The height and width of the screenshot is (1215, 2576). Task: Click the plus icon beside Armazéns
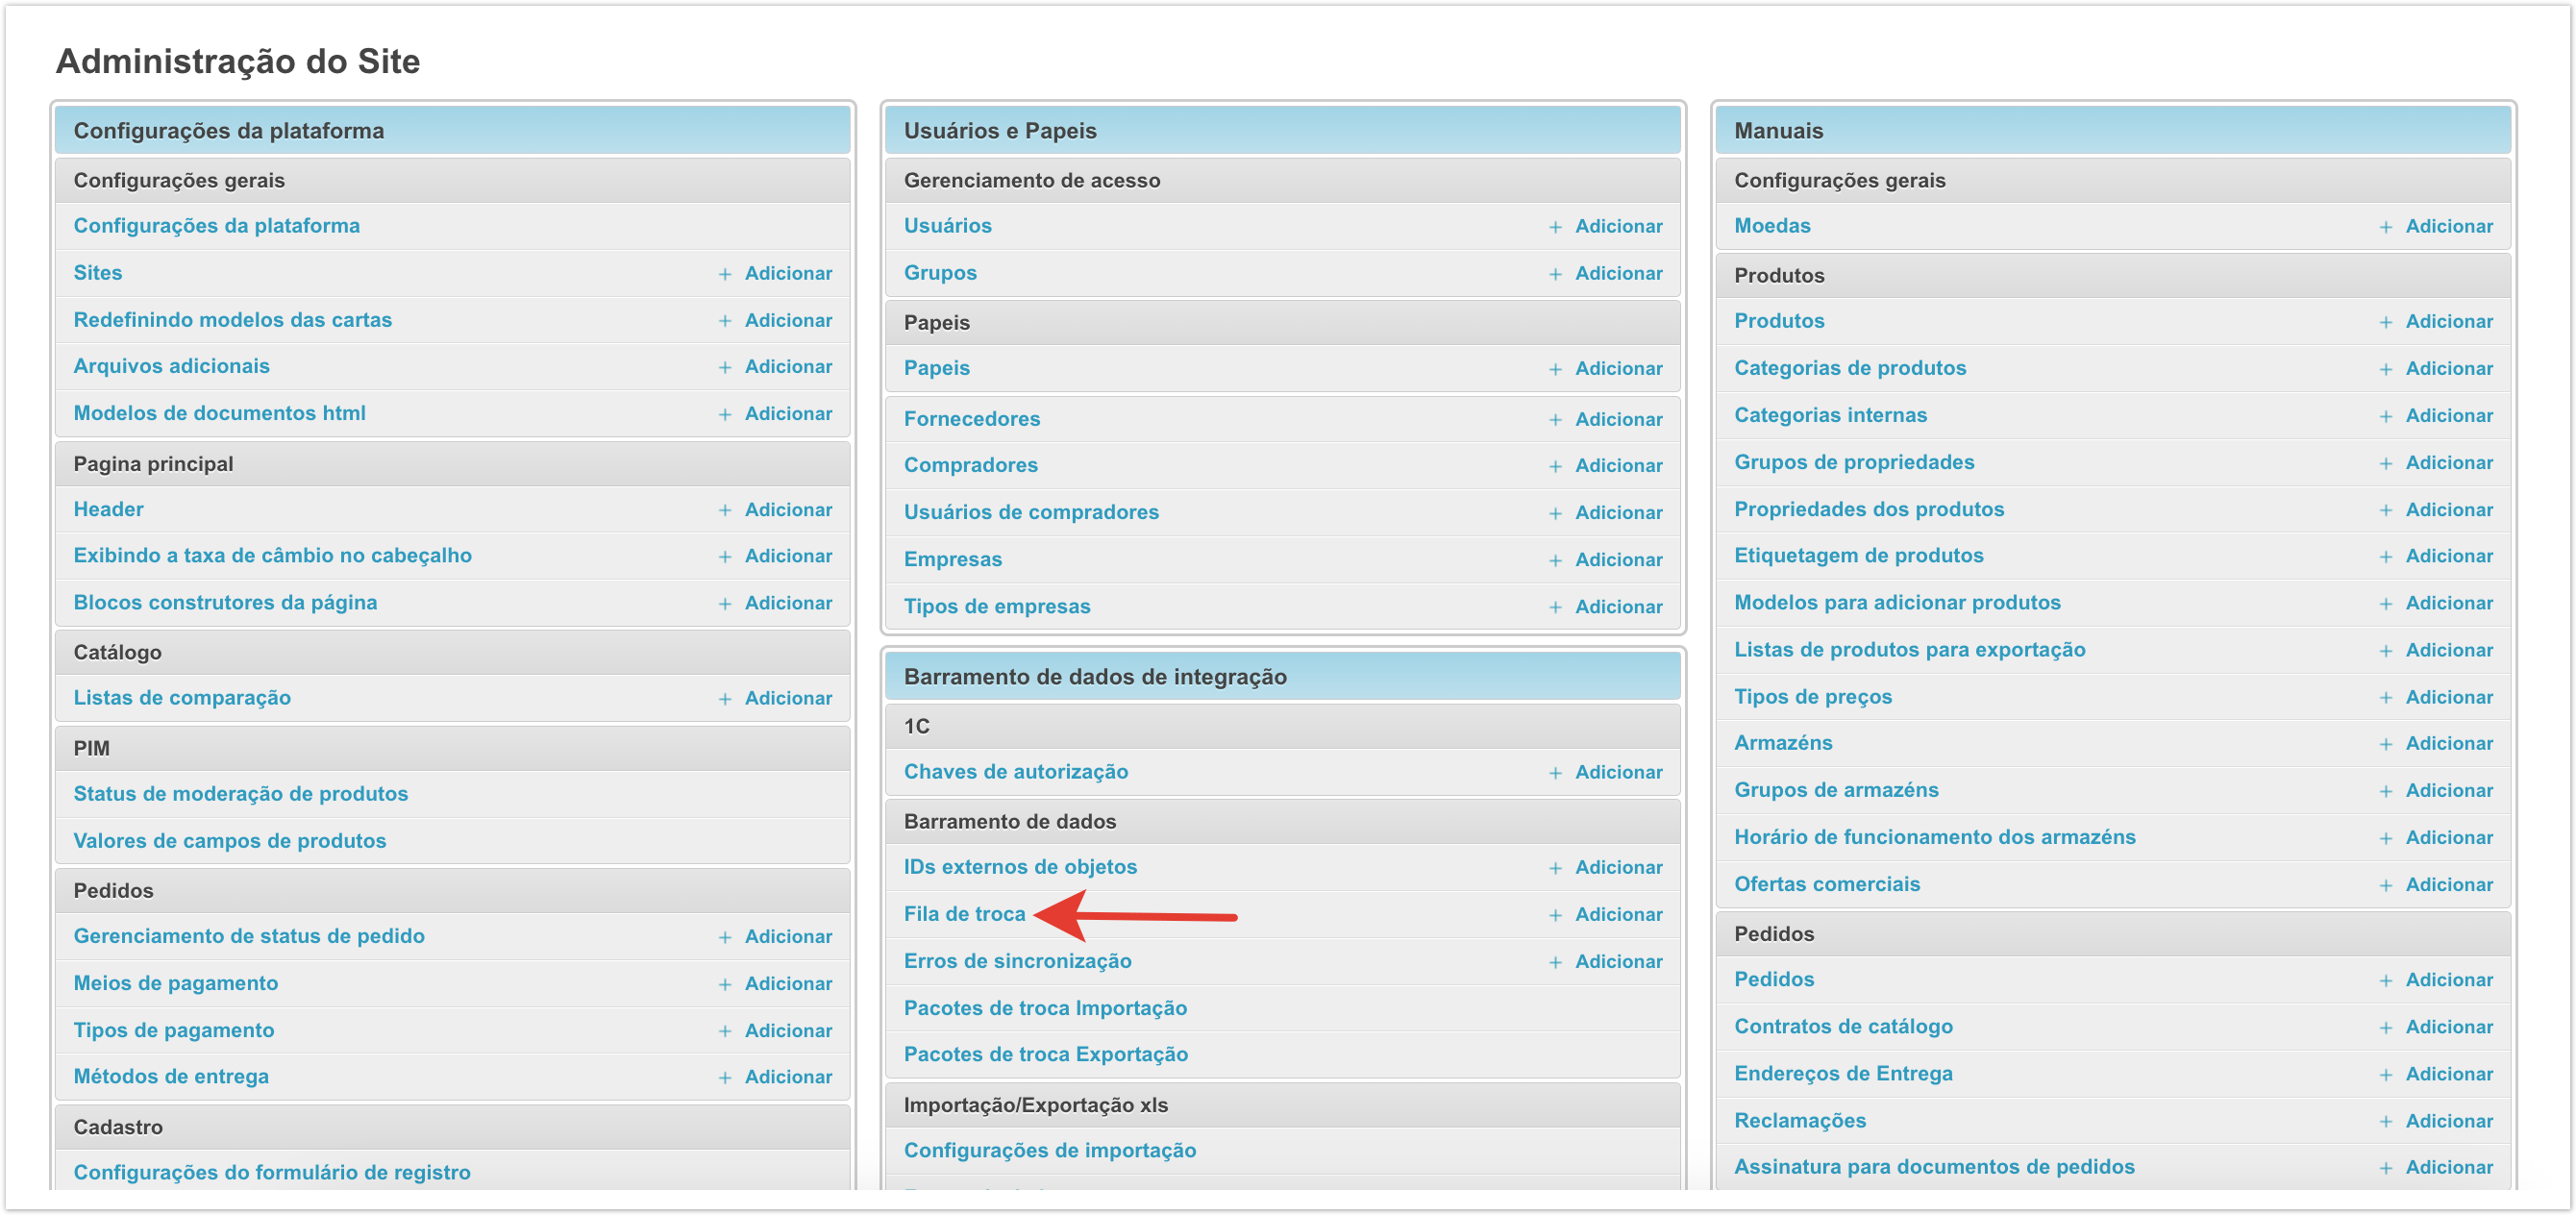(2385, 744)
